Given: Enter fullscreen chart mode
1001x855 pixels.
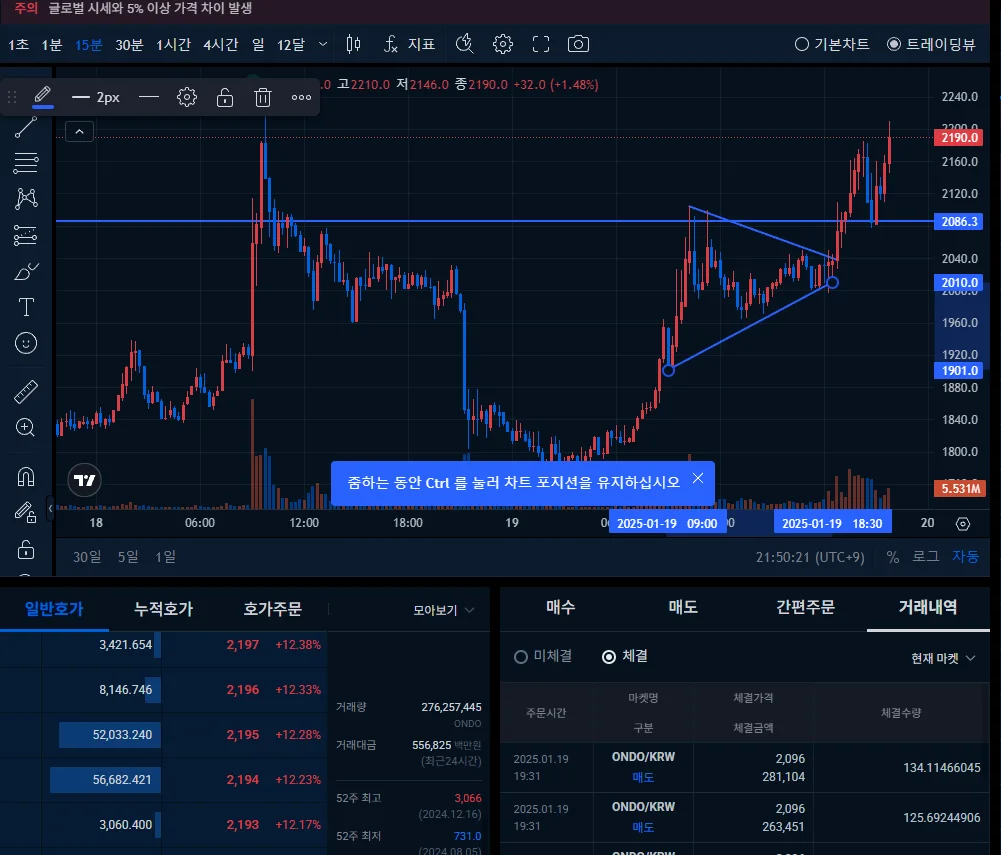Looking at the screenshot, I should click(541, 44).
